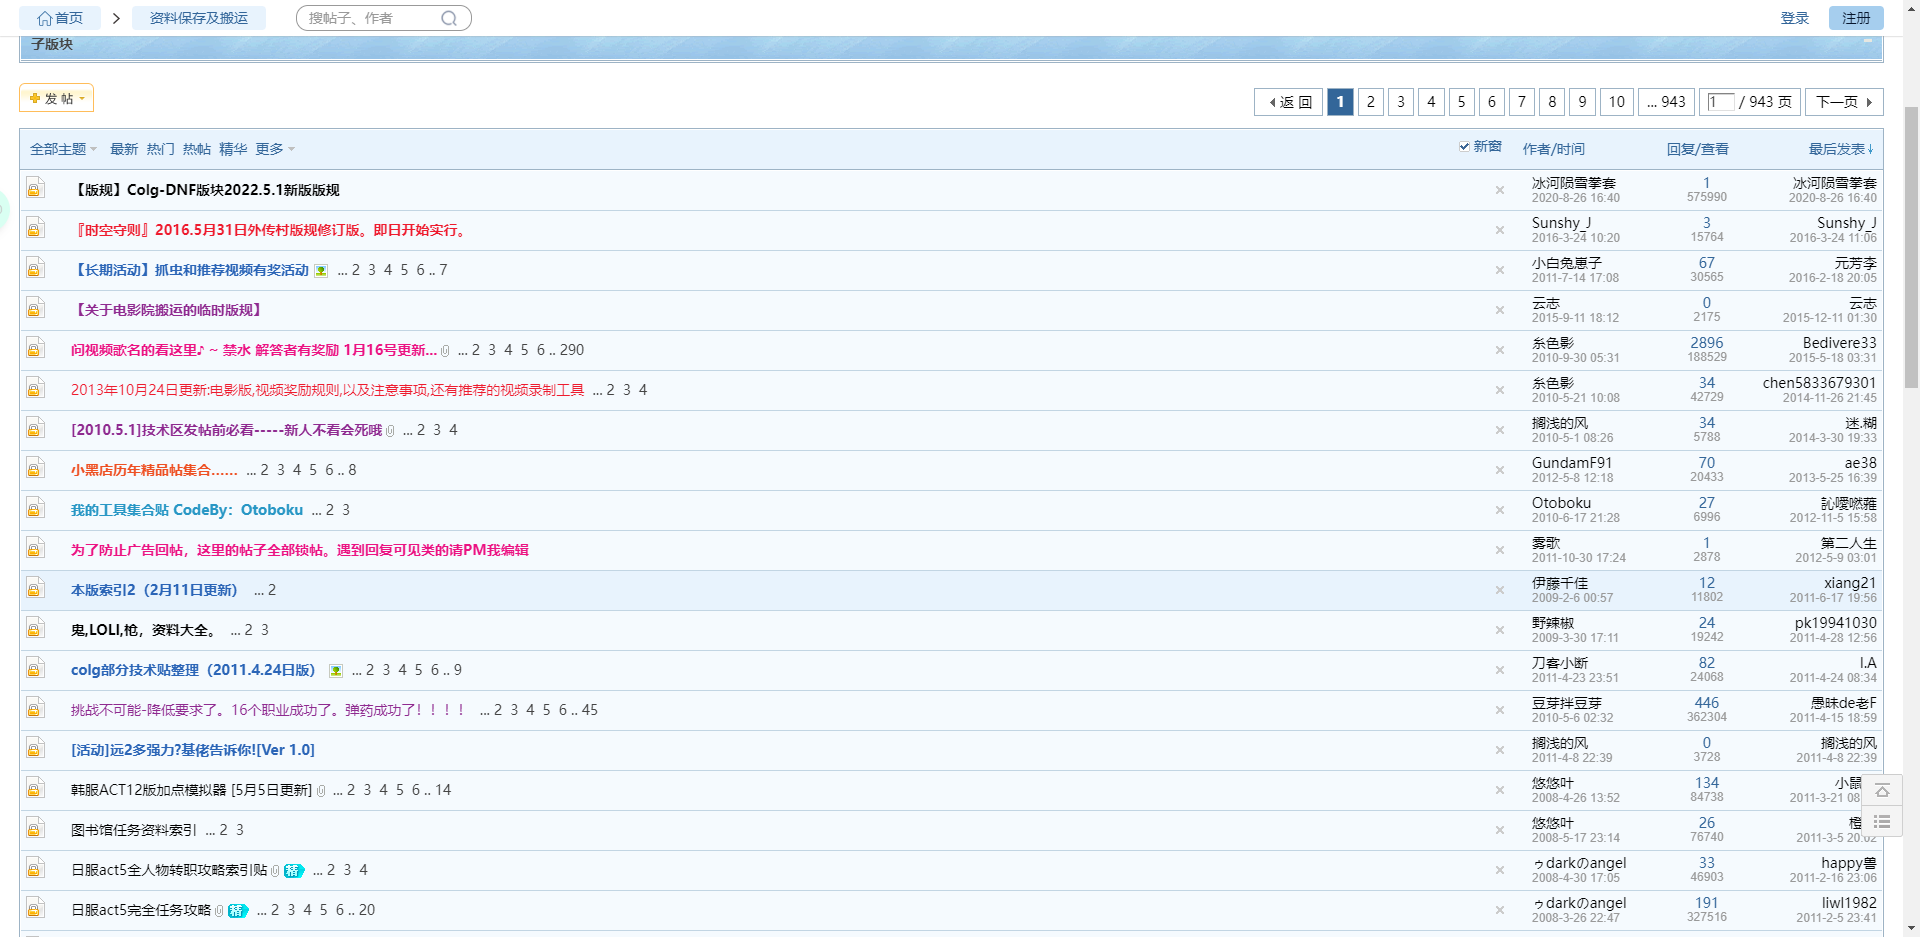
Task: Click the list-view floating icon
Action: click(1882, 822)
